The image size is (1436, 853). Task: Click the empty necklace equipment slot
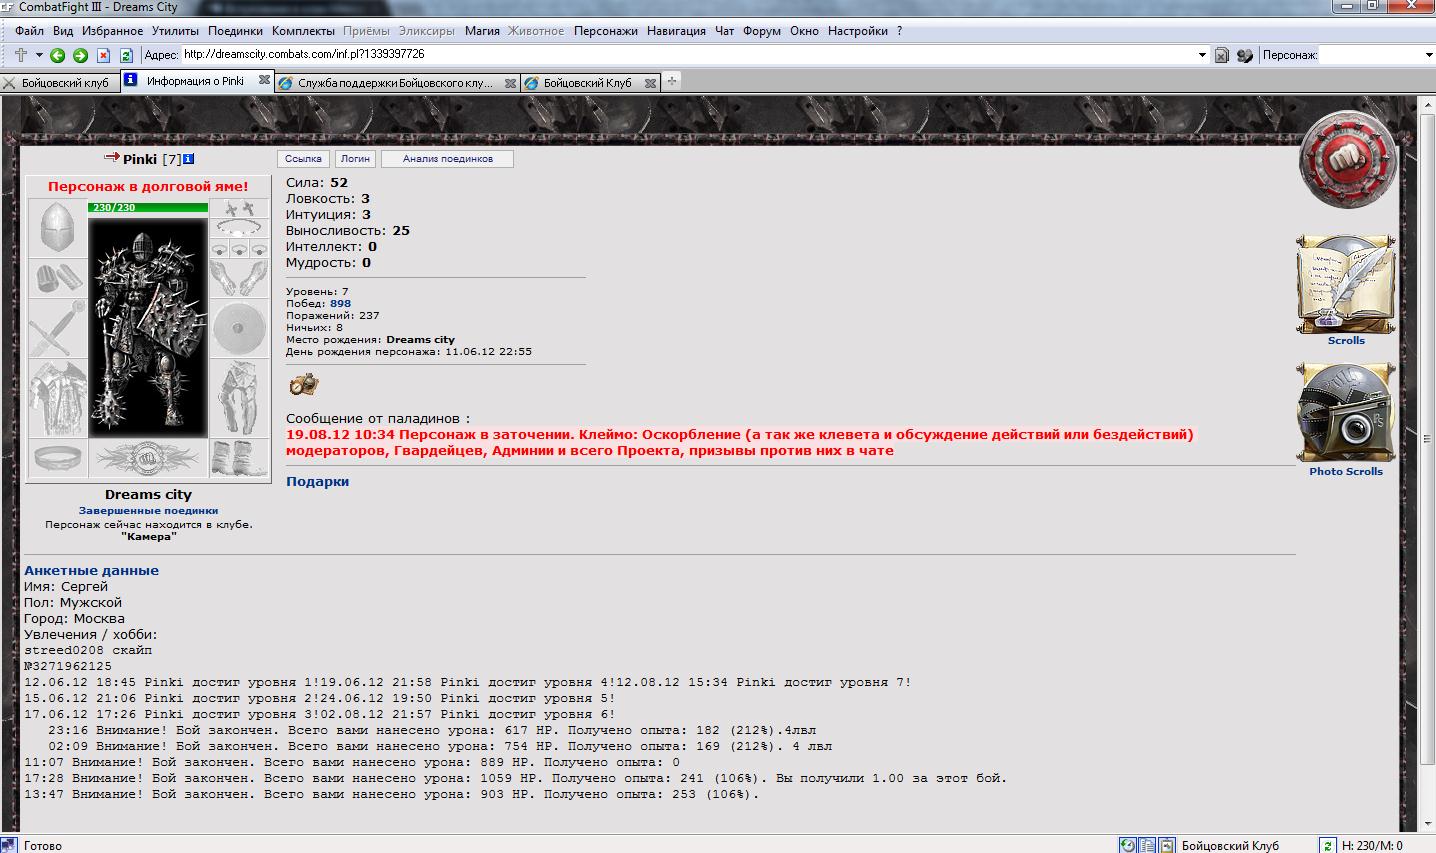pos(239,228)
